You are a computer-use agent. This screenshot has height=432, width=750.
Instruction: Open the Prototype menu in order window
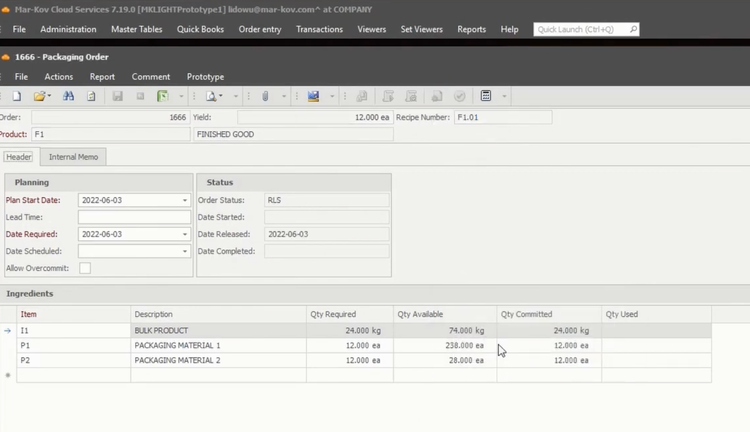tap(205, 77)
